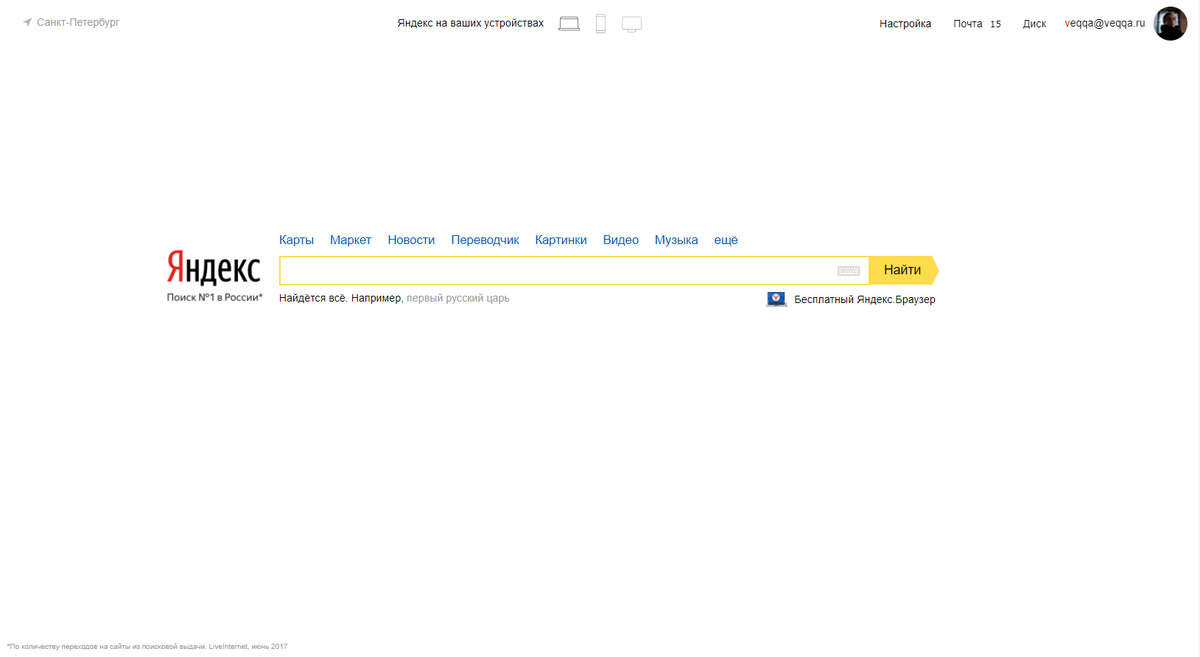This screenshot has width=1200, height=657.
Task: Click the Яндекс logo
Action: [x=213, y=267]
